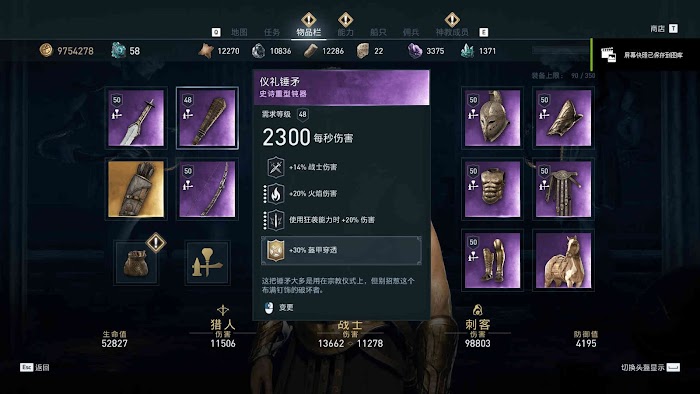
Task: Select the level 50 sword weapon slot
Action: click(136, 118)
